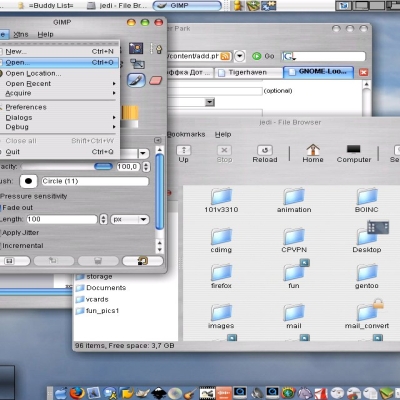
Task: Open the mode dropdown above the opacity slider
Action: point(143,154)
